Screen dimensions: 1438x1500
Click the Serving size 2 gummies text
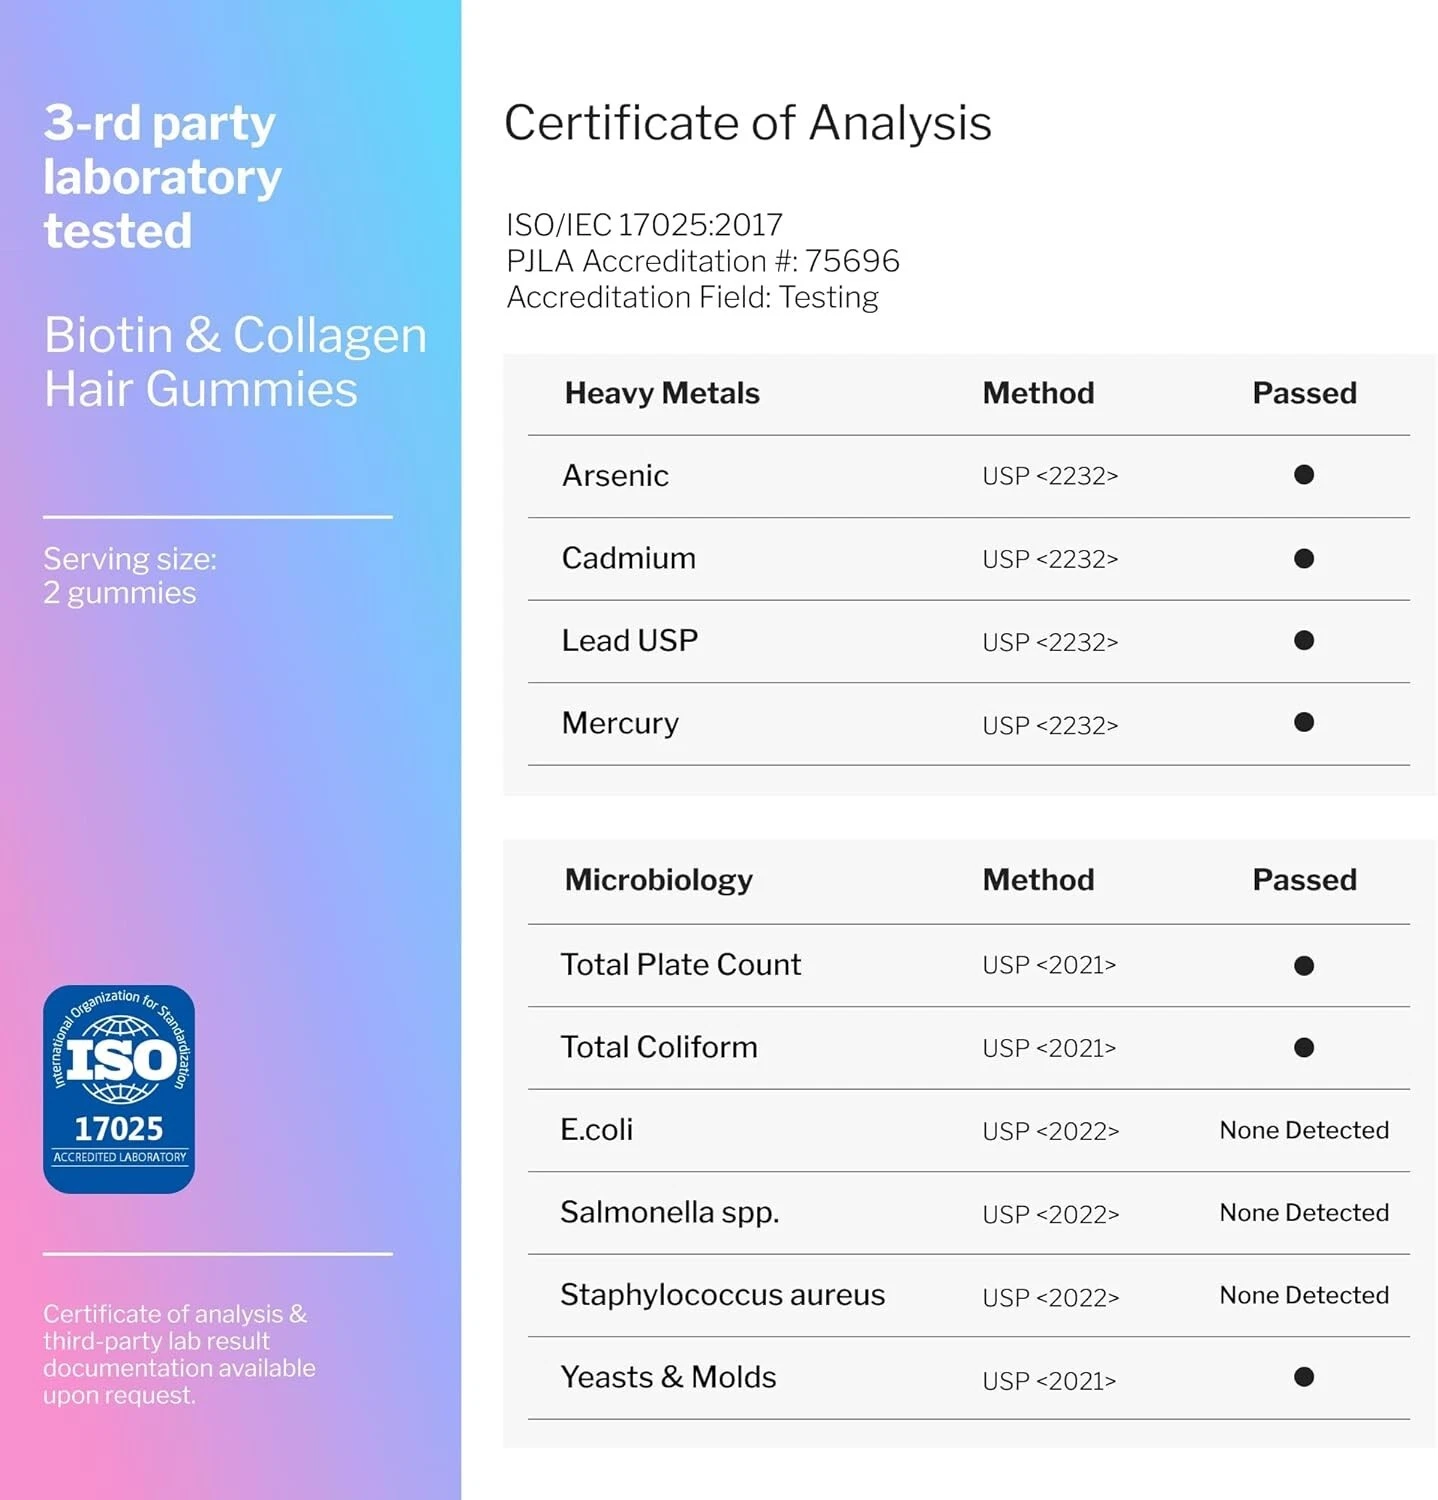[x=130, y=576]
